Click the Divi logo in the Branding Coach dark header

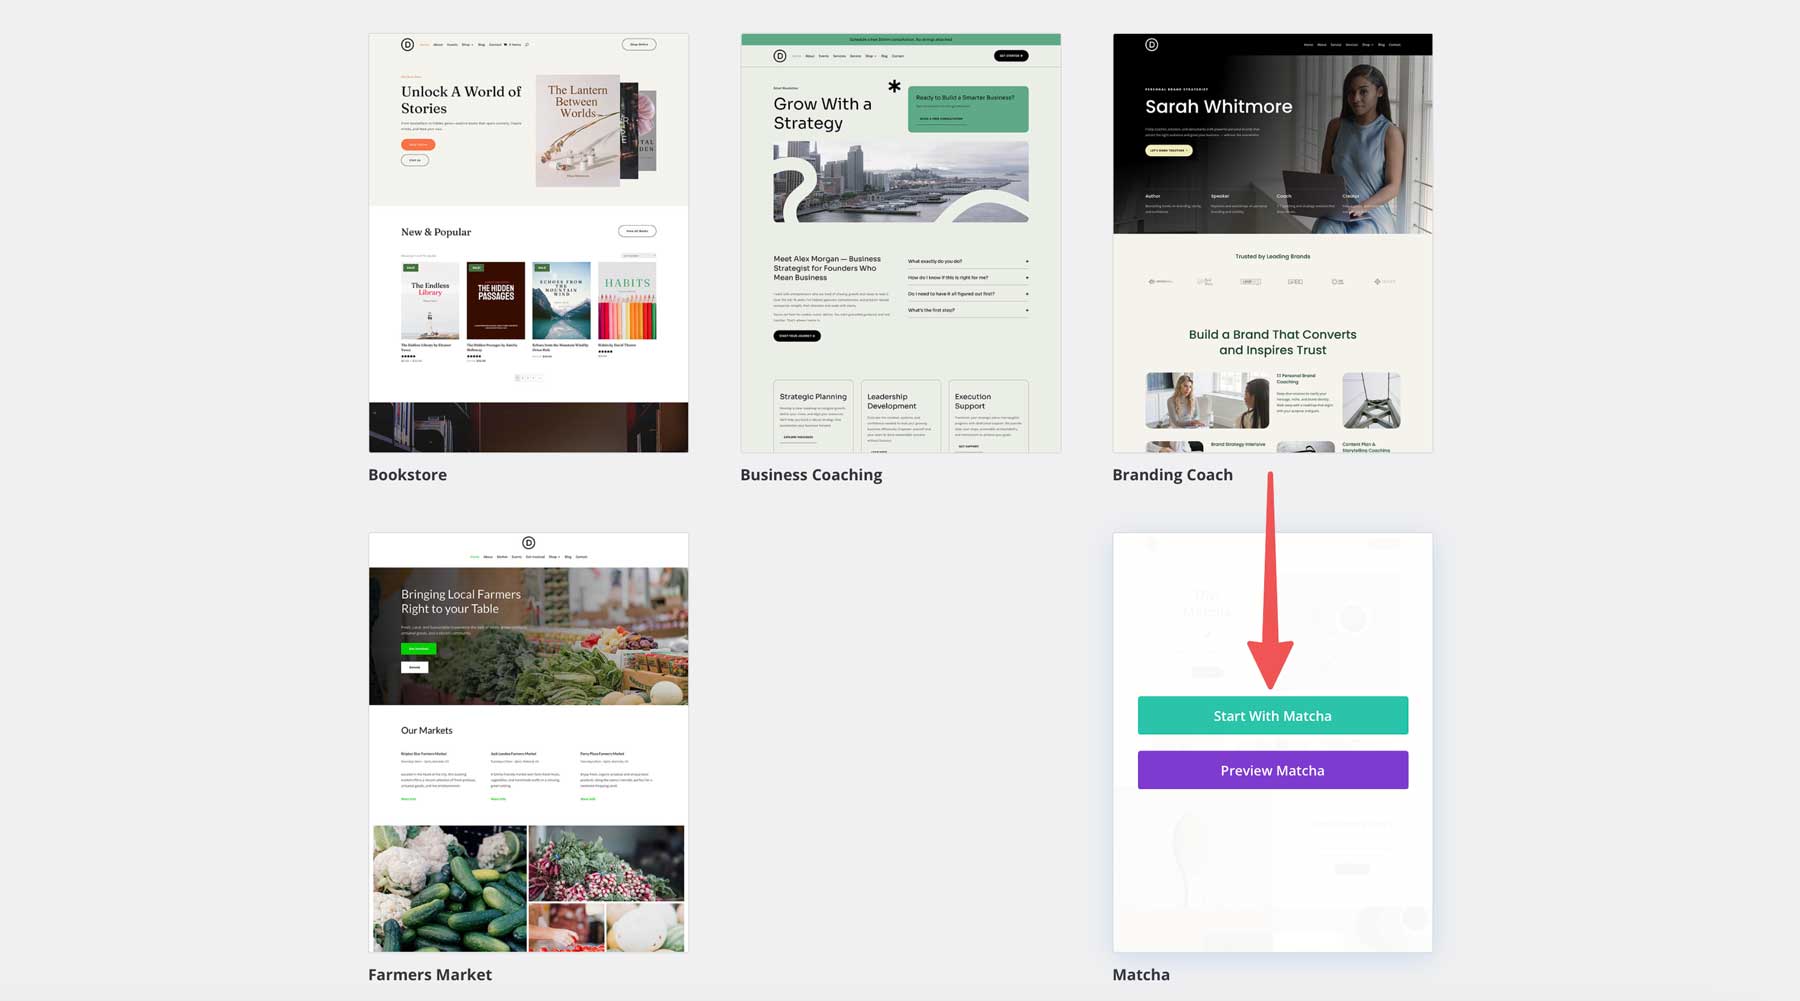[1152, 44]
